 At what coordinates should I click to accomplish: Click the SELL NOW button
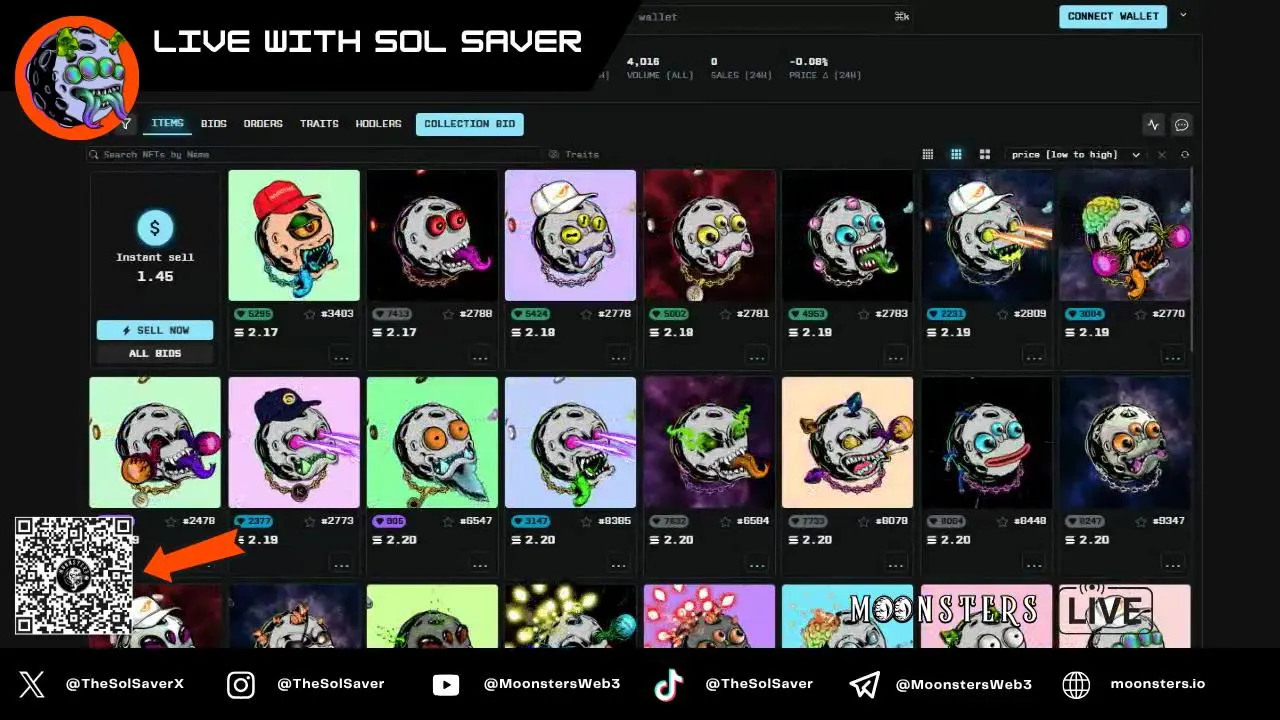tap(155, 330)
